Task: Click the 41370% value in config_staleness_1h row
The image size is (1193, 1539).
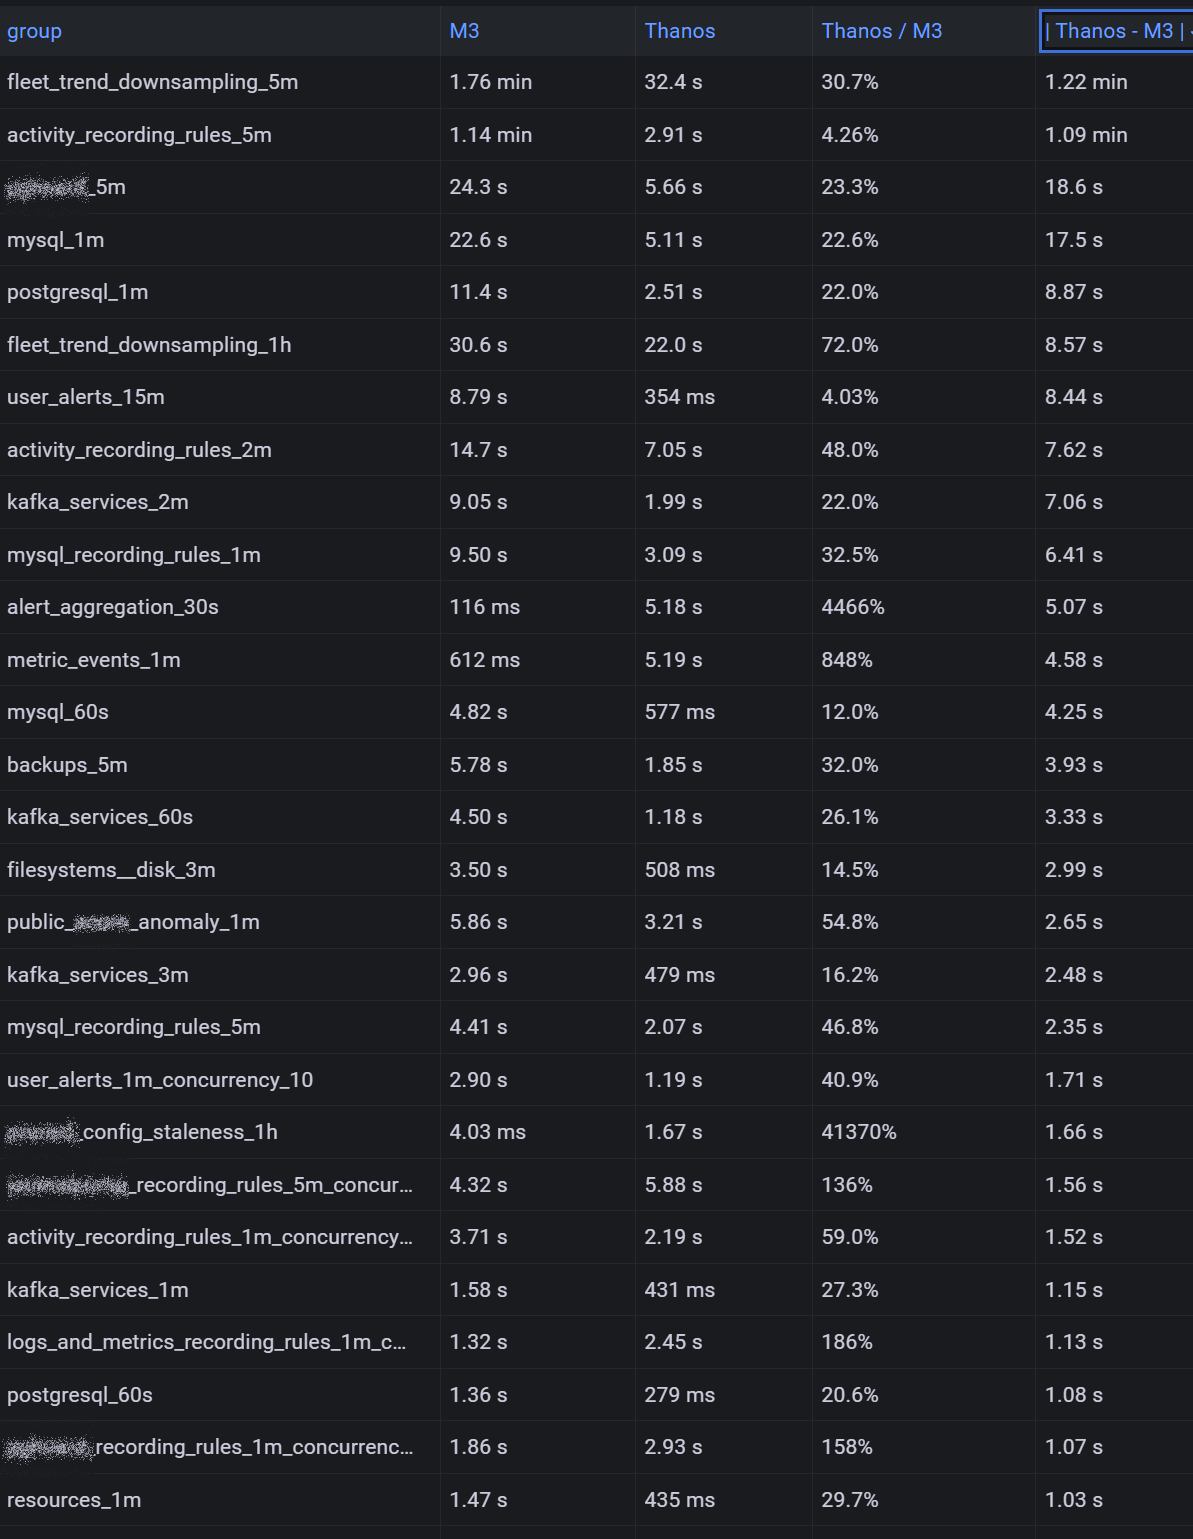Action: [x=858, y=1132]
